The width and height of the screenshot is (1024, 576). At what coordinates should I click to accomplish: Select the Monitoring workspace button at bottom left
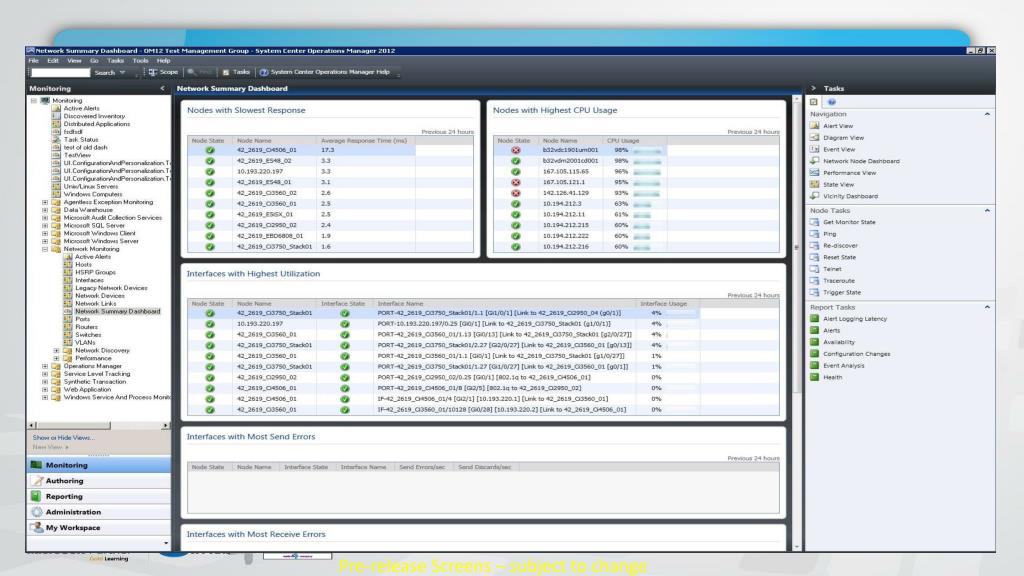tap(99, 465)
